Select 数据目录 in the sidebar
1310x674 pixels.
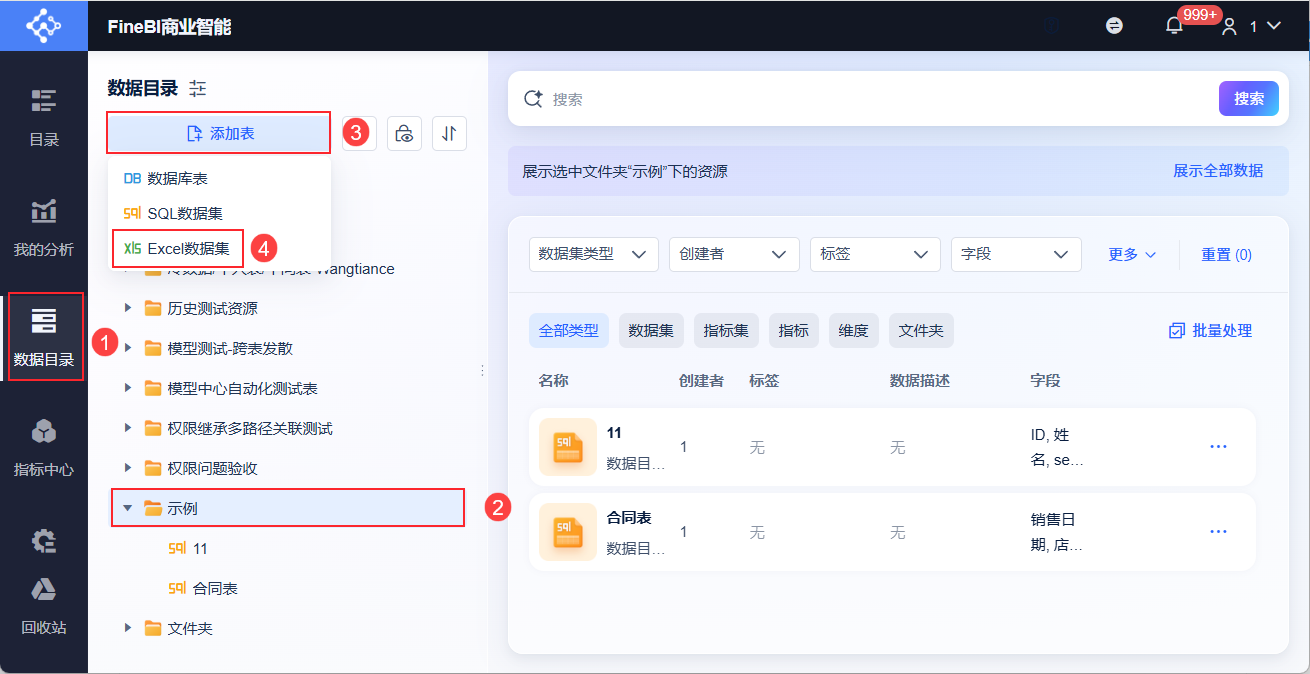point(44,337)
